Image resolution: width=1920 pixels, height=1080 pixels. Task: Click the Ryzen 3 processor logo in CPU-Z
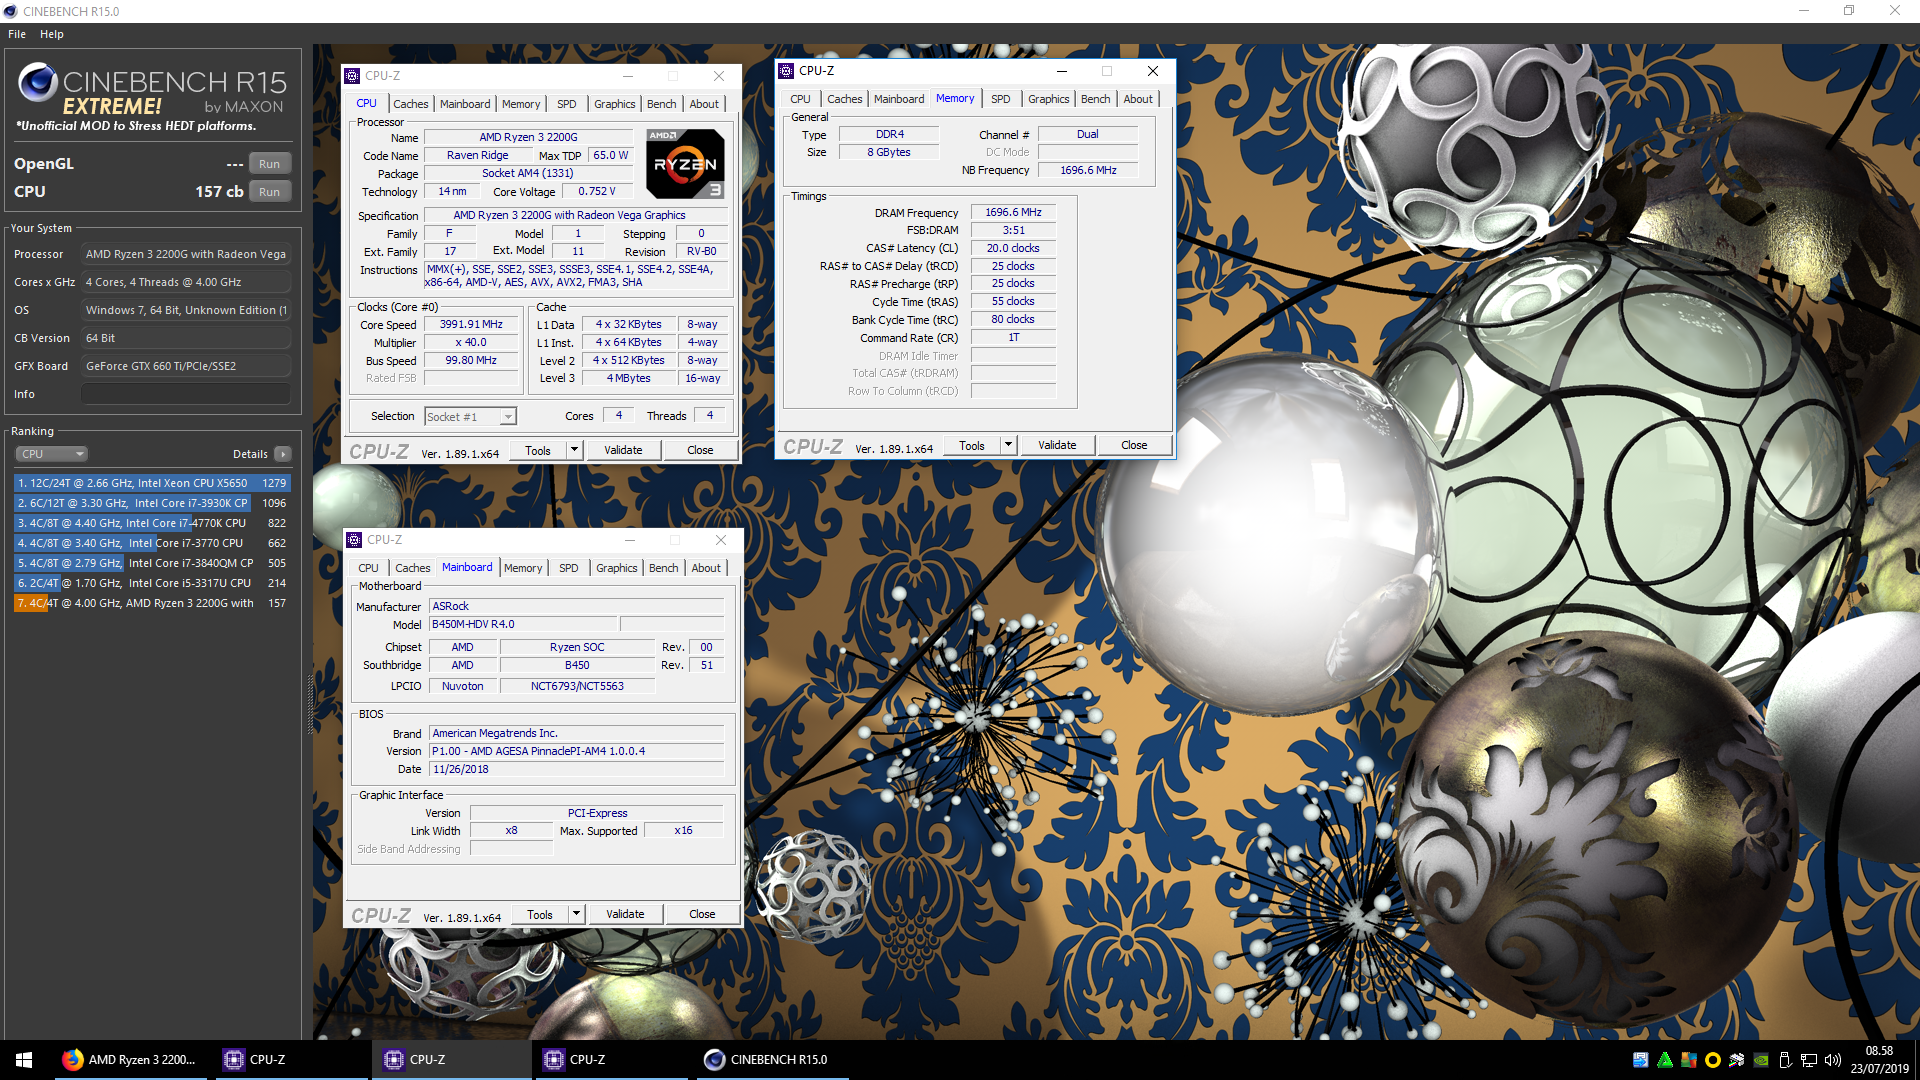click(685, 163)
